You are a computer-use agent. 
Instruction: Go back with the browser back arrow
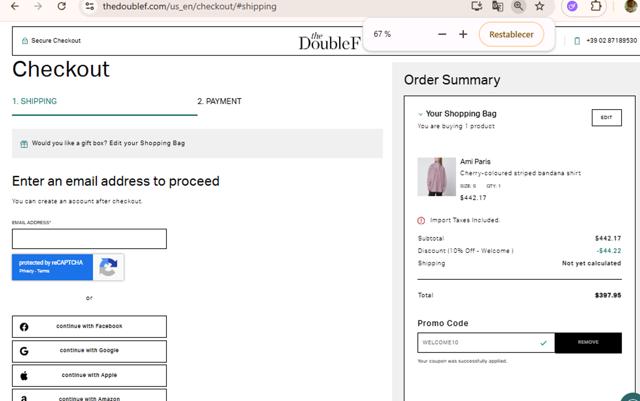point(15,6)
